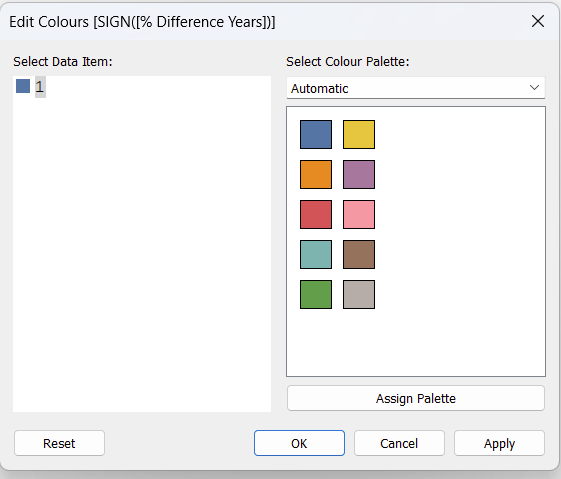
Task: Select the pink palette swatch
Action: coord(359,215)
